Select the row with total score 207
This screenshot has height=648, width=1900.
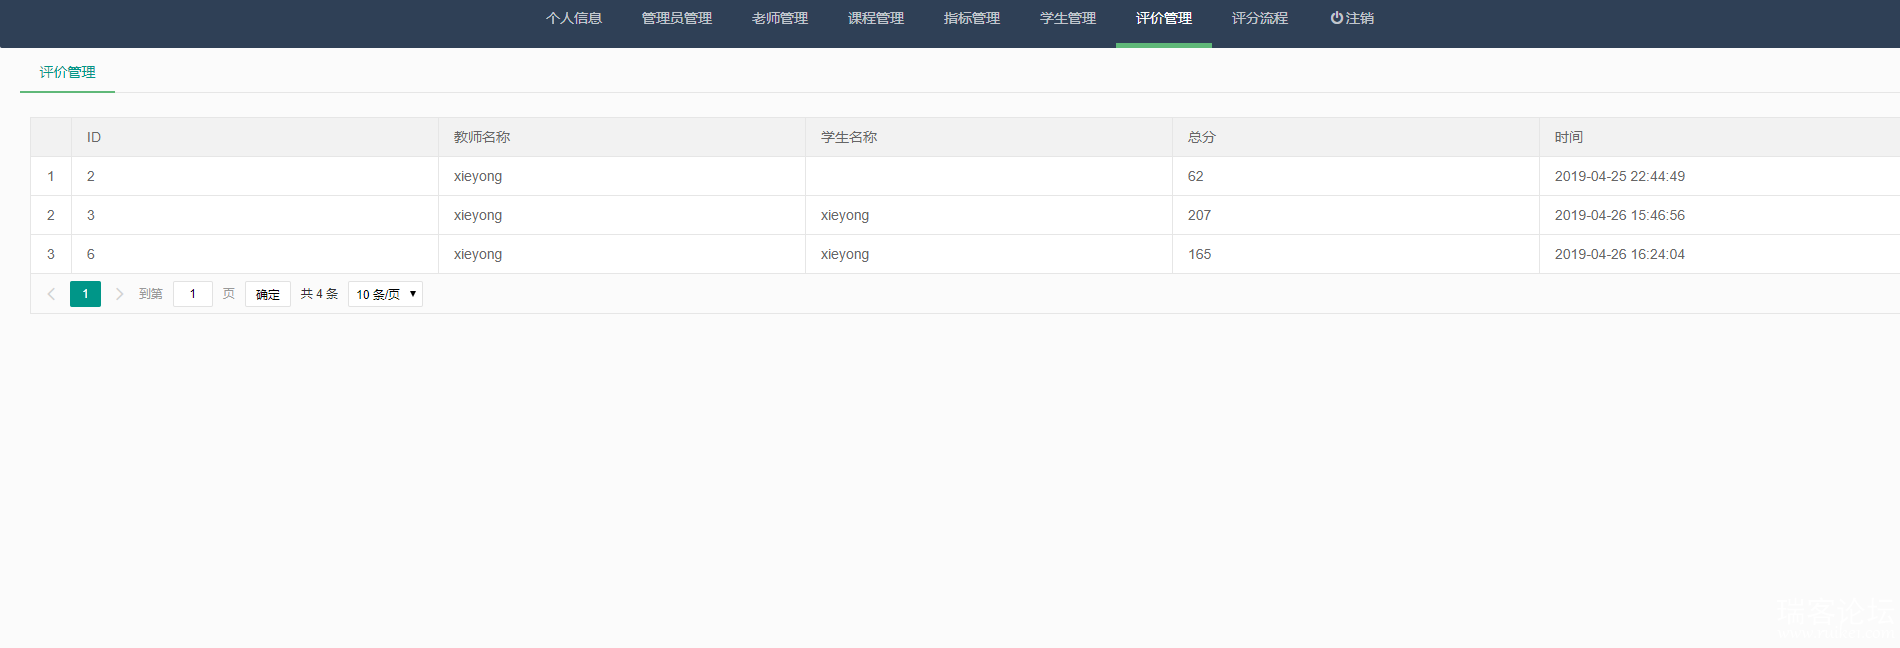[1199, 215]
